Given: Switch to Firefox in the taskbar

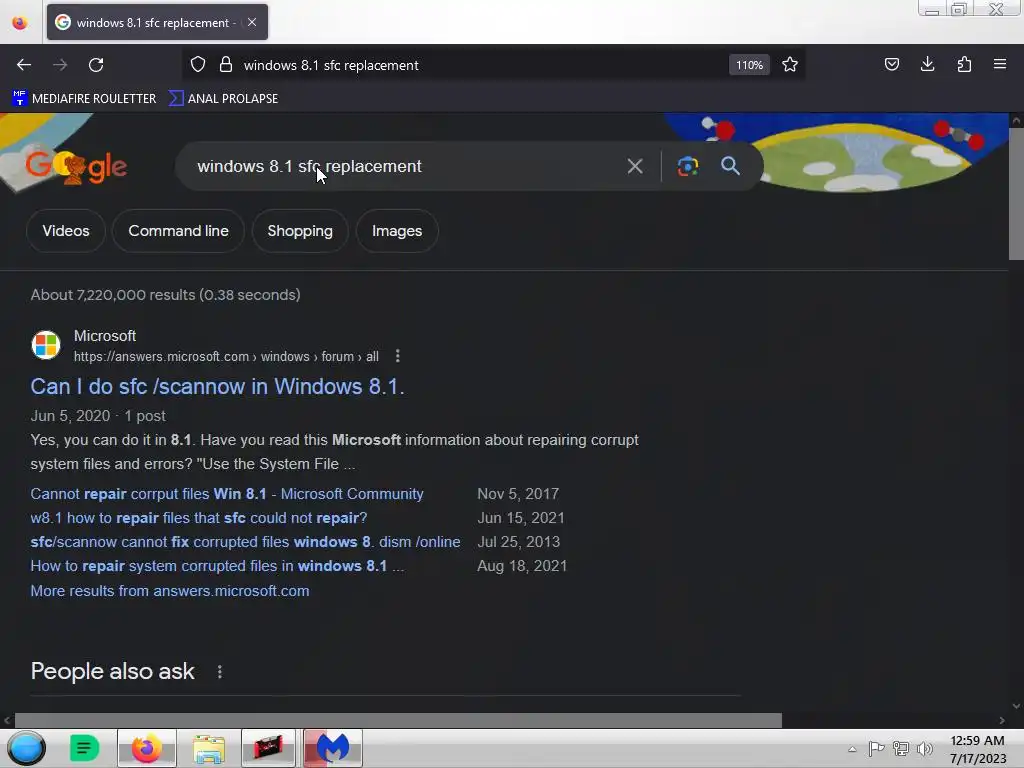Looking at the screenshot, I should click(x=147, y=748).
